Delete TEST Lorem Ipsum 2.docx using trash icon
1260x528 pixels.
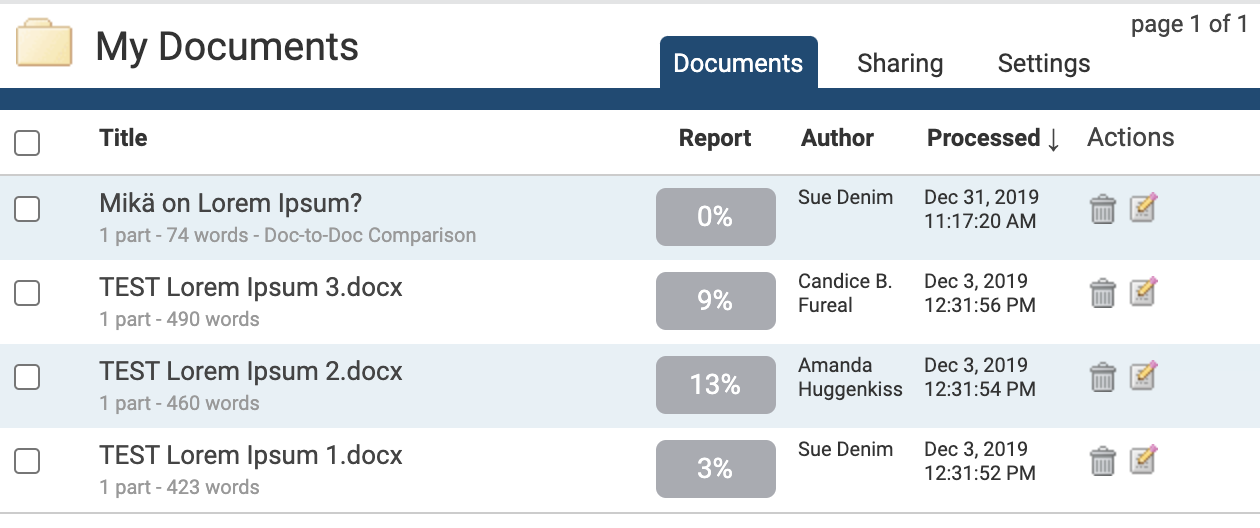point(1102,378)
